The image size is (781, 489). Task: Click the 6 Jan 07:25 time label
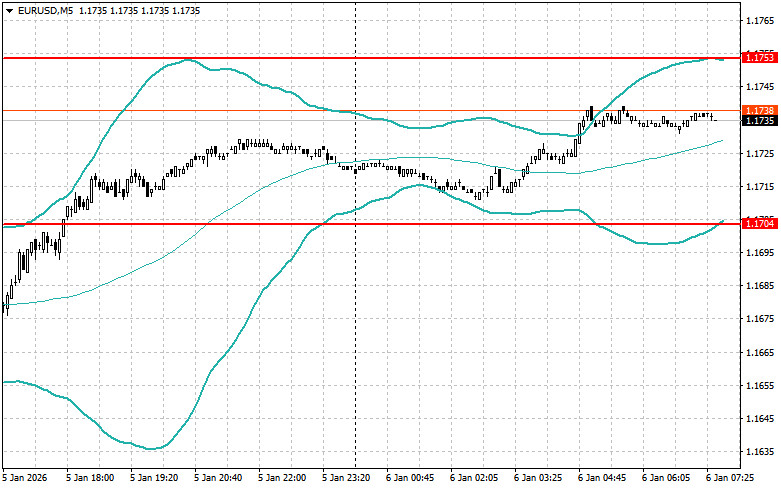click(730, 478)
